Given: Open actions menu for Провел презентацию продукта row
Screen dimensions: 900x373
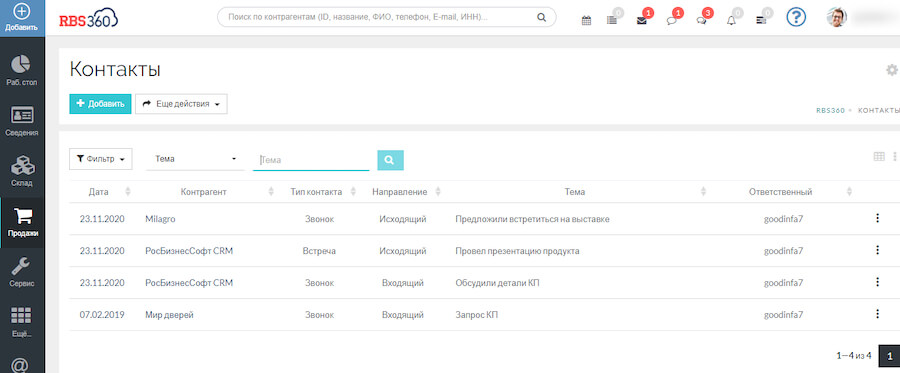Looking at the screenshot, I should (x=877, y=250).
